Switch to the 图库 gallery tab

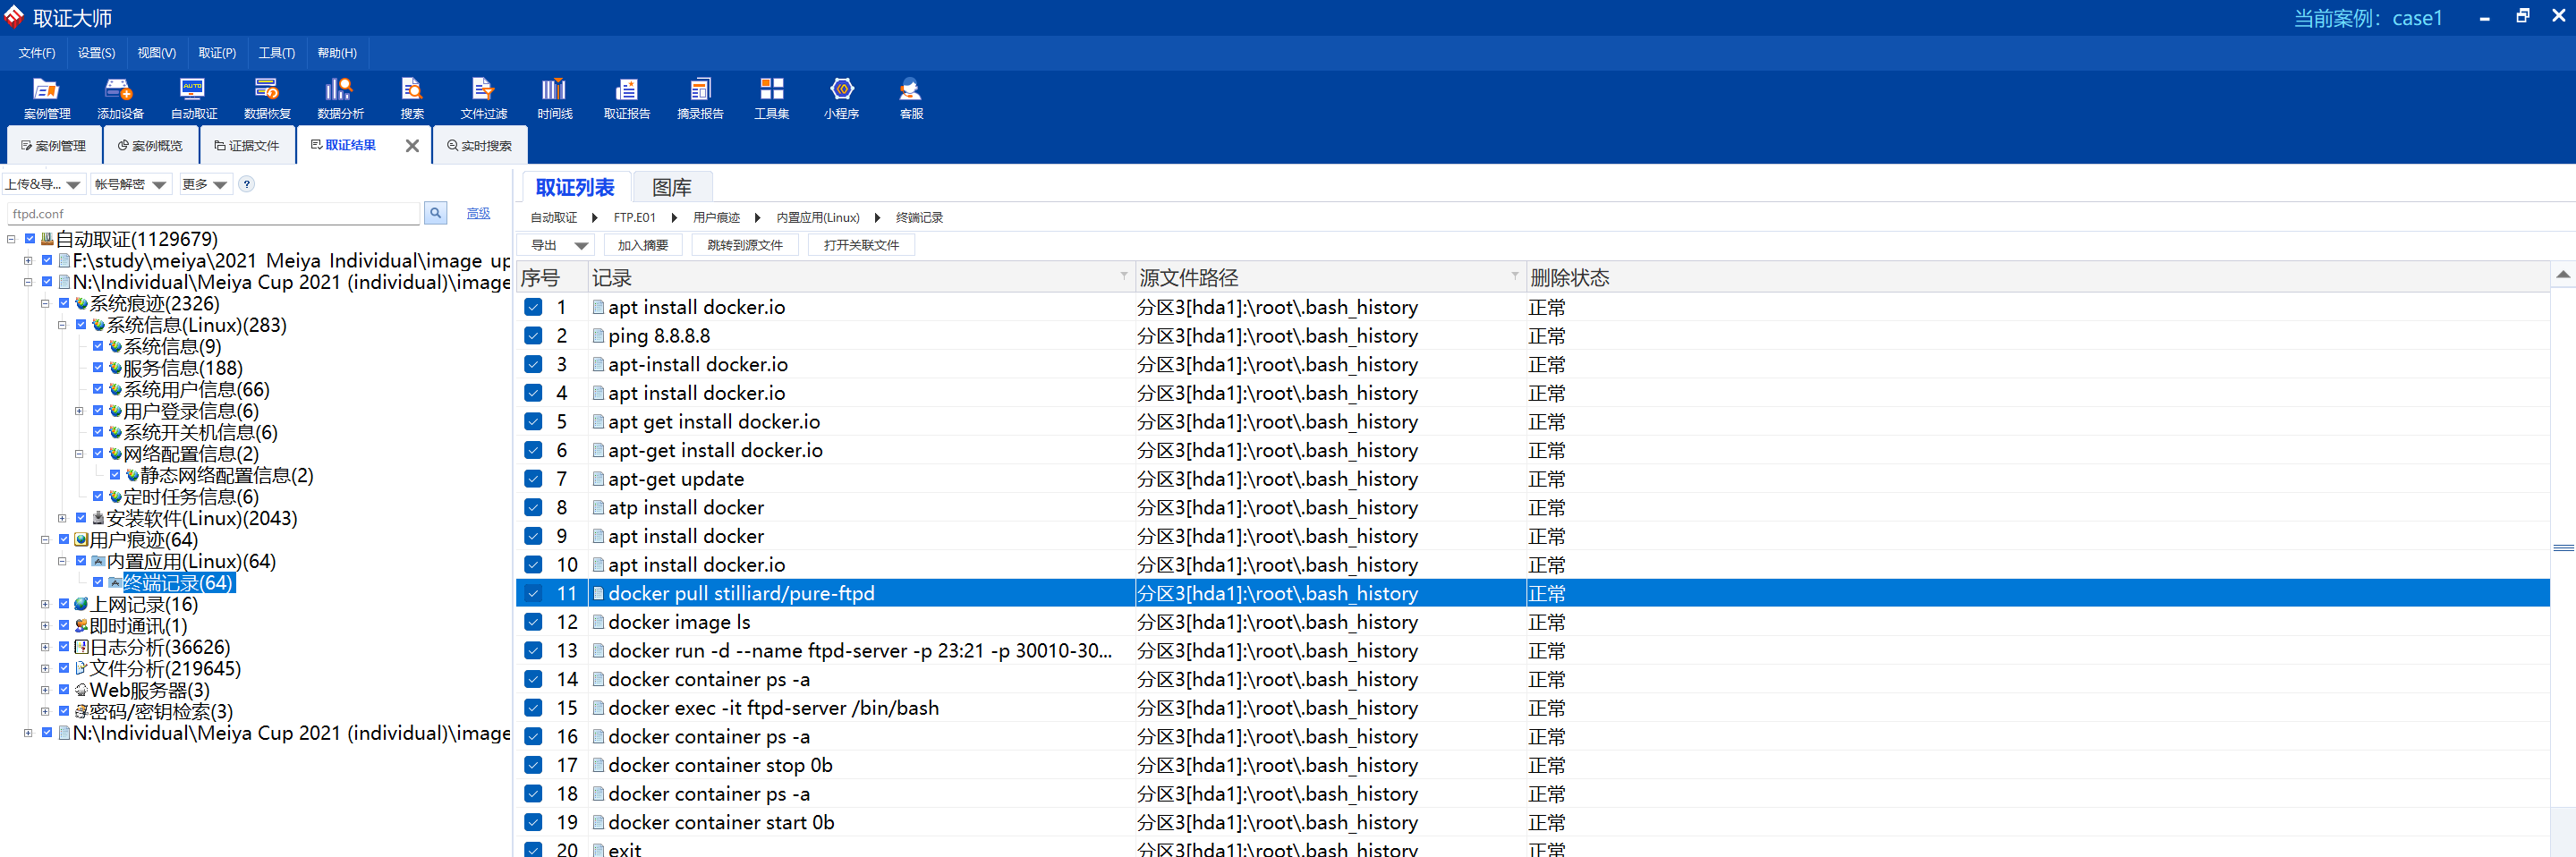tap(671, 187)
